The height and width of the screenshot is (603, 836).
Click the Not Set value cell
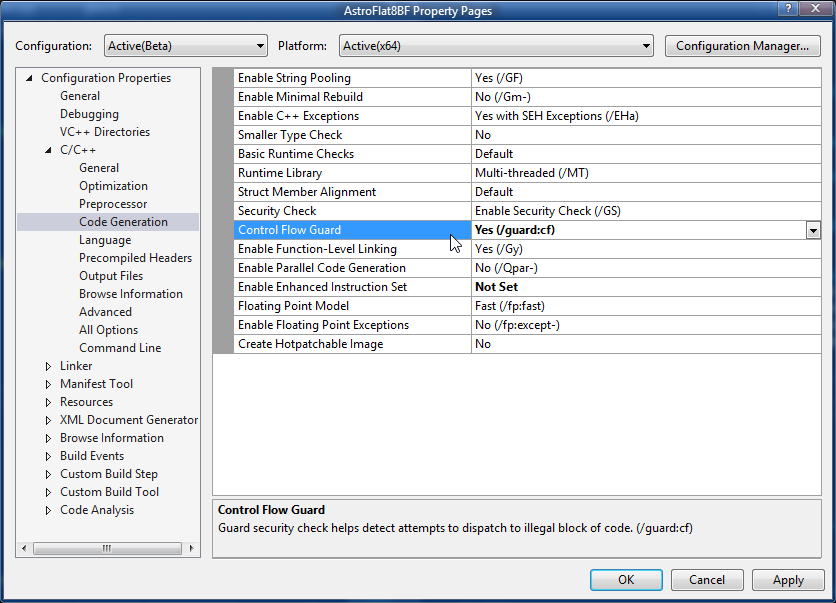pos(646,287)
